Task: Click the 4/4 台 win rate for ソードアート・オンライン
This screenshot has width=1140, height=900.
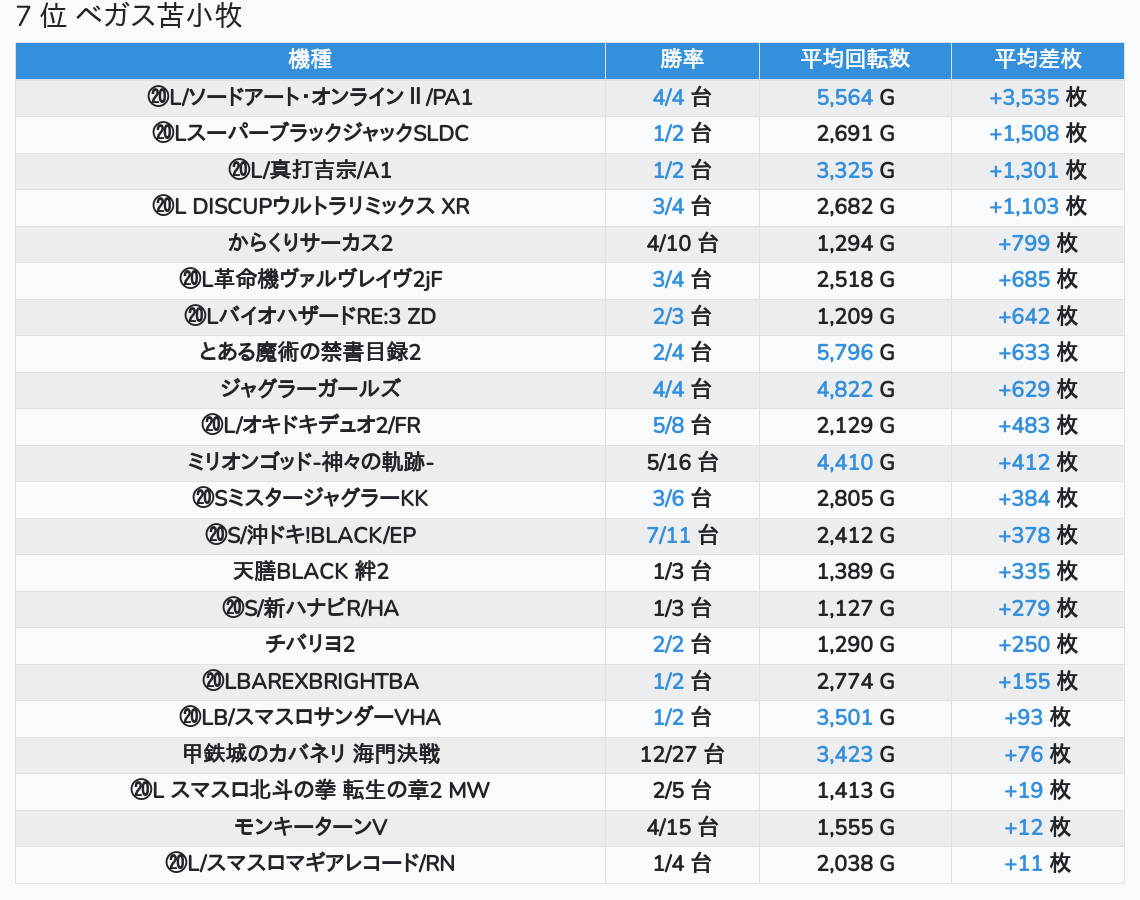Action: pyautogui.click(x=682, y=97)
